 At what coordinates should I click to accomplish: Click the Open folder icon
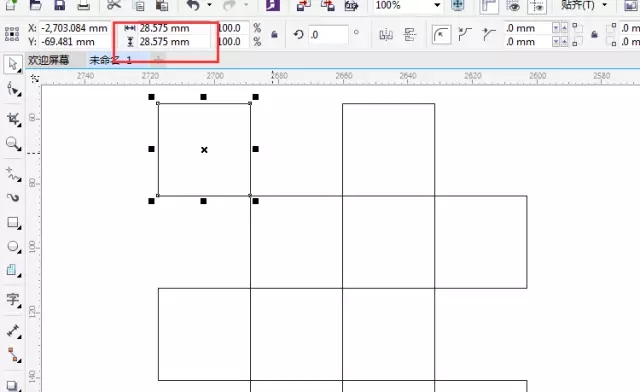[x=36, y=5]
